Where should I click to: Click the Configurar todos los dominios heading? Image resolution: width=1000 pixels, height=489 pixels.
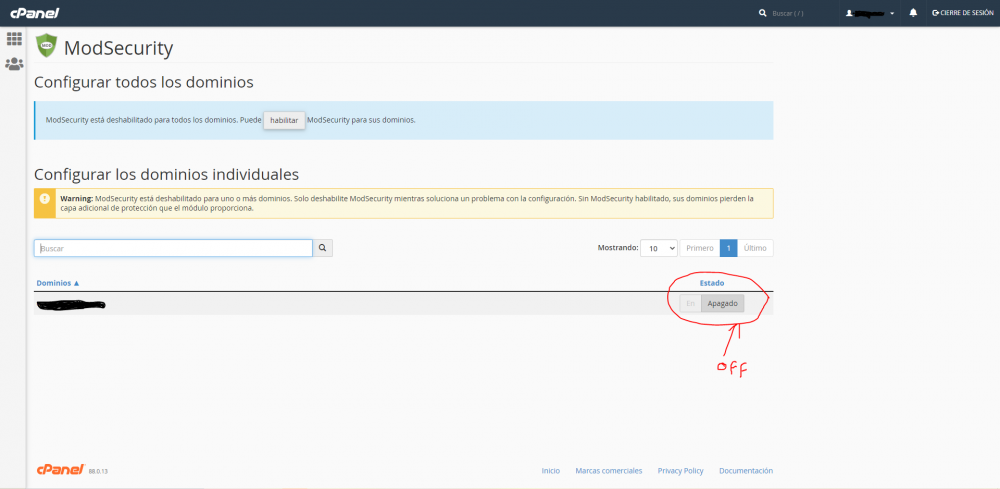pyautogui.click(x=143, y=82)
